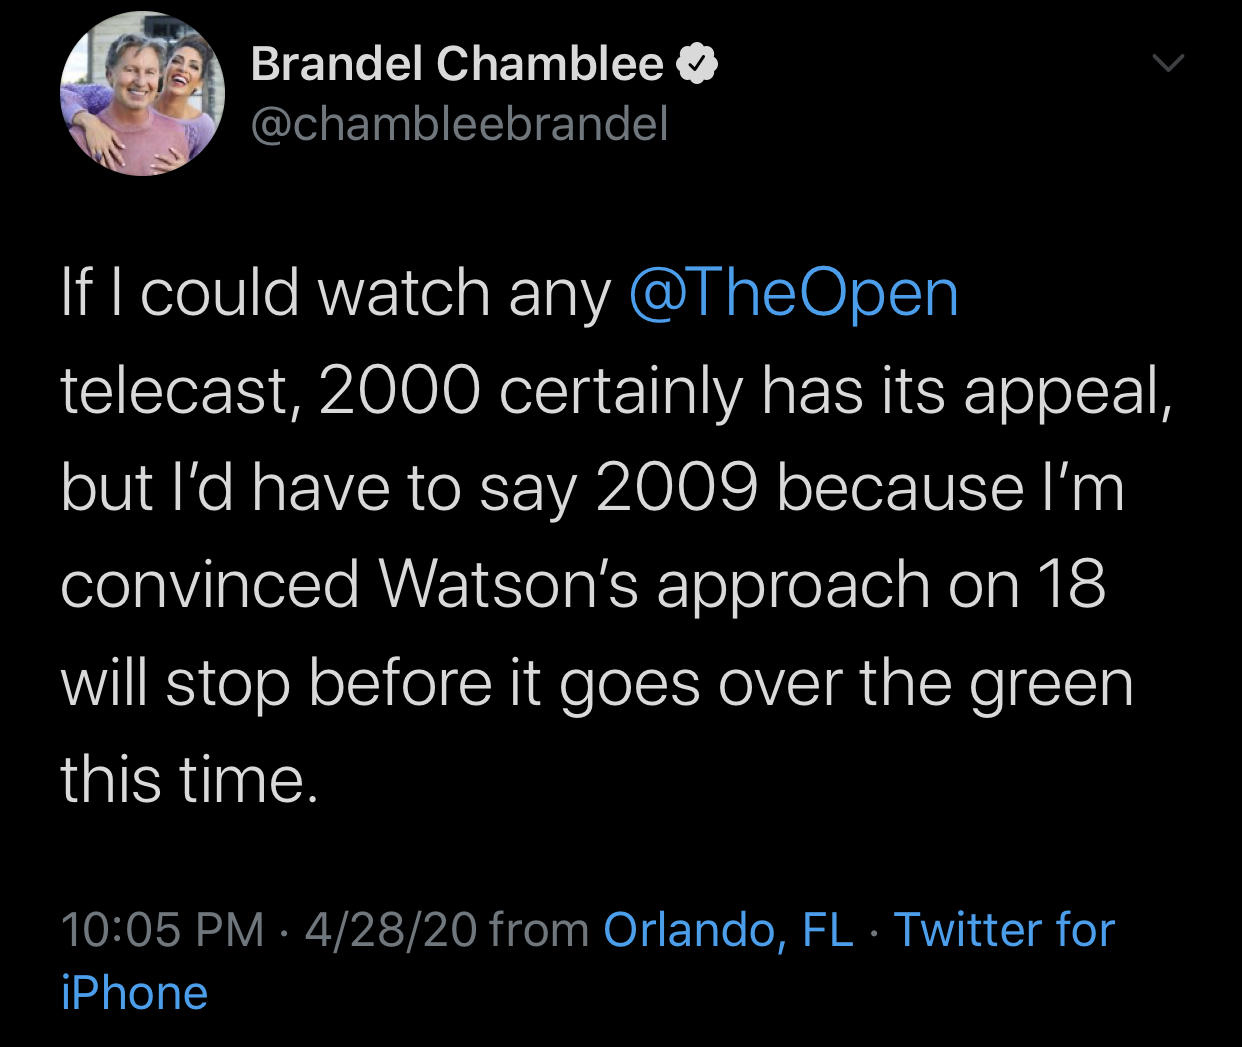
Task: Click the tweet line mentioning 2000 telecast
Action: (x=616, y=391)
